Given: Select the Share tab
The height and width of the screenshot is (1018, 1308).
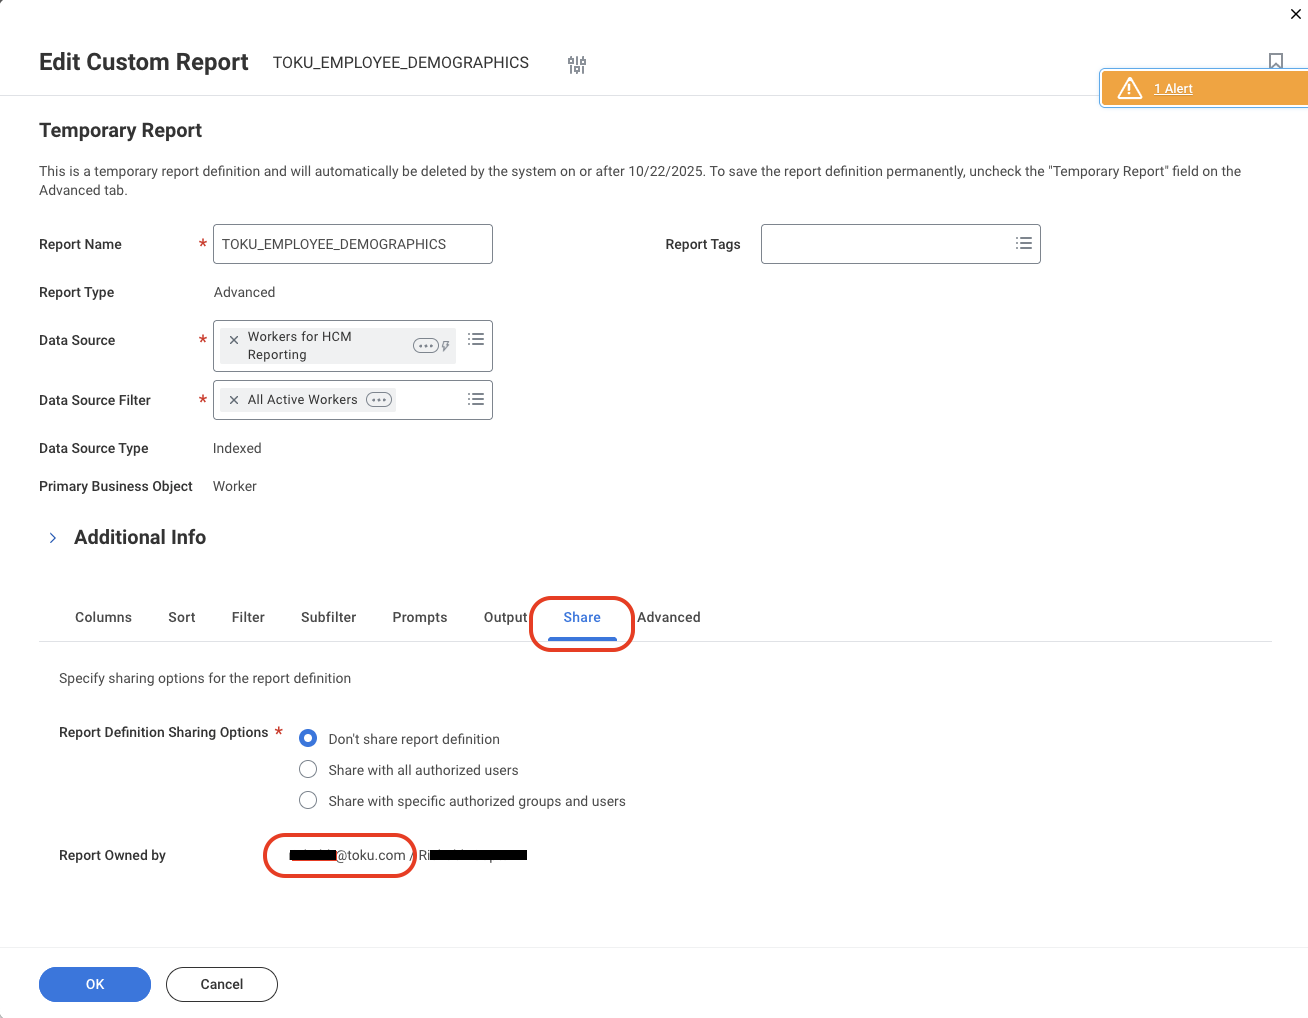Looking at the screenshot, I should pyautogui.click(x=582, y=617).
